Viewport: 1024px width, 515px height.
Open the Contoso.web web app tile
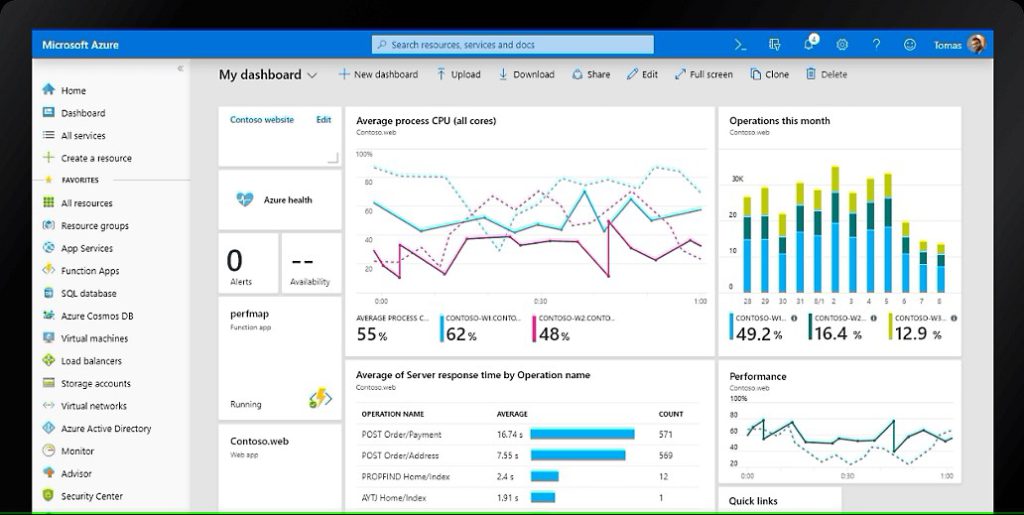tap(280, 467)
